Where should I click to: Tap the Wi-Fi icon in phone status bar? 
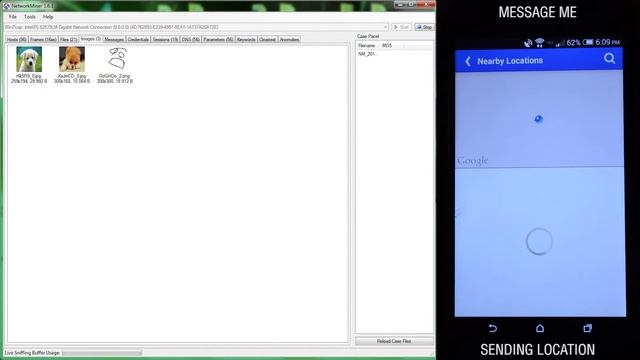pyautogui.click(x=540, y=42)
